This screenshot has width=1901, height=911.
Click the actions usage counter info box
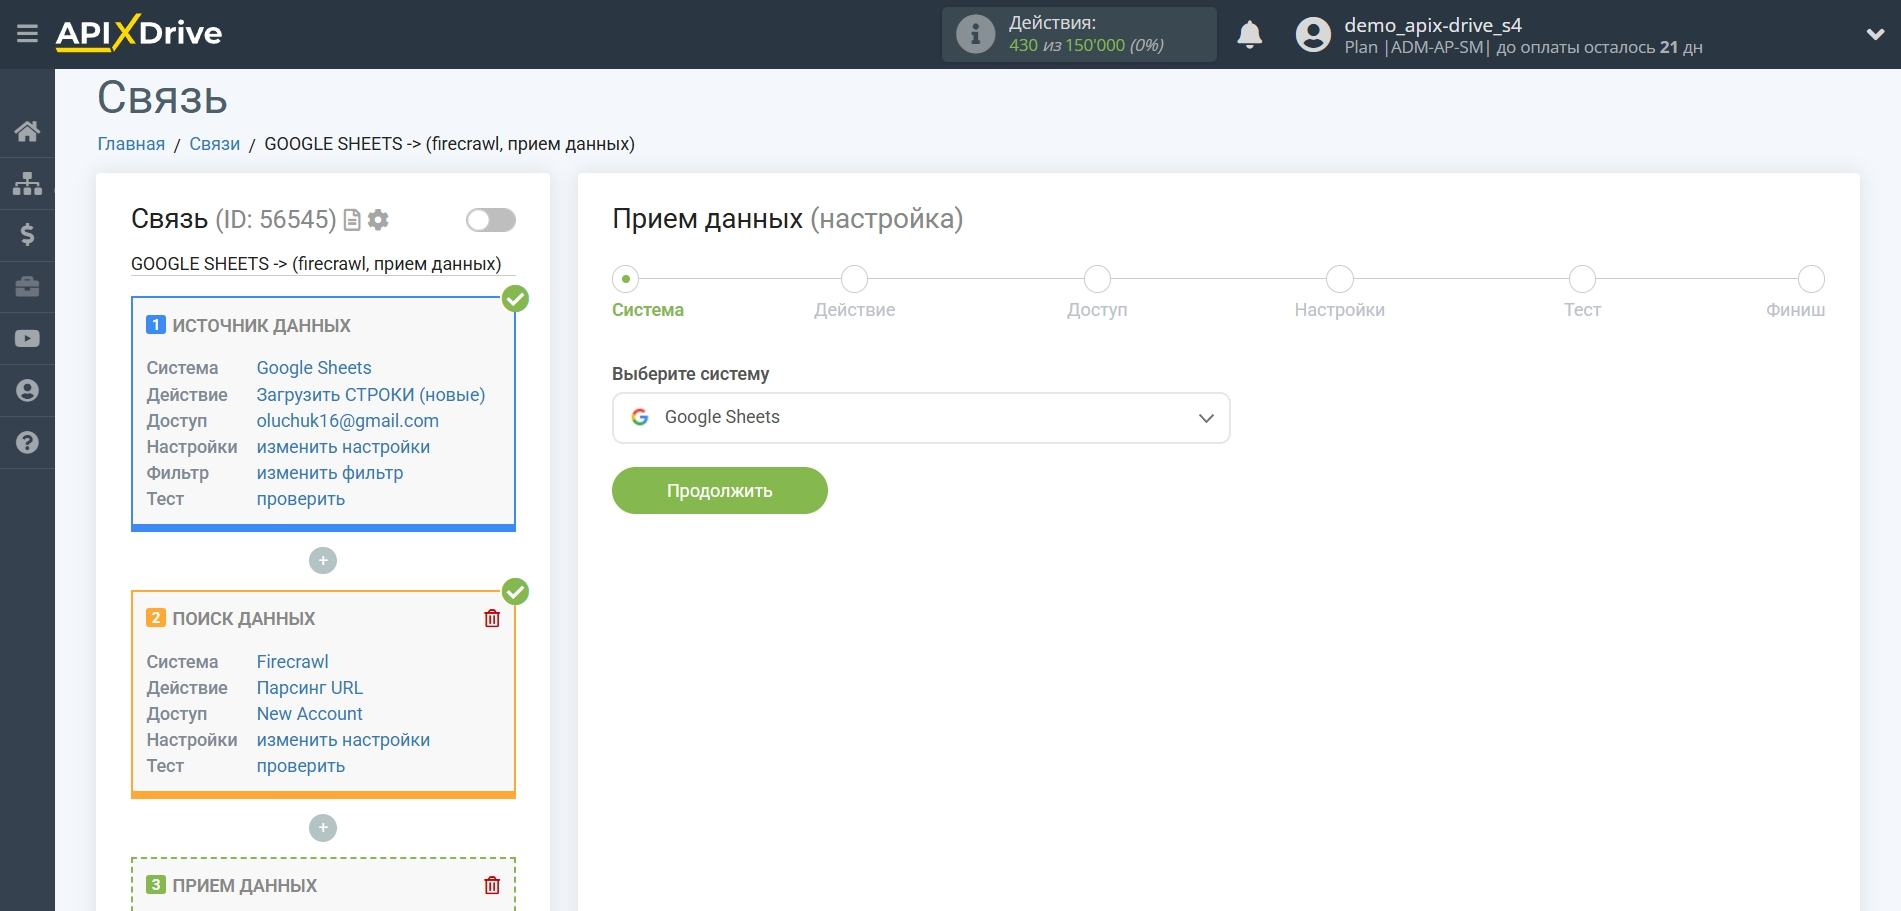tap(1078, 35)
